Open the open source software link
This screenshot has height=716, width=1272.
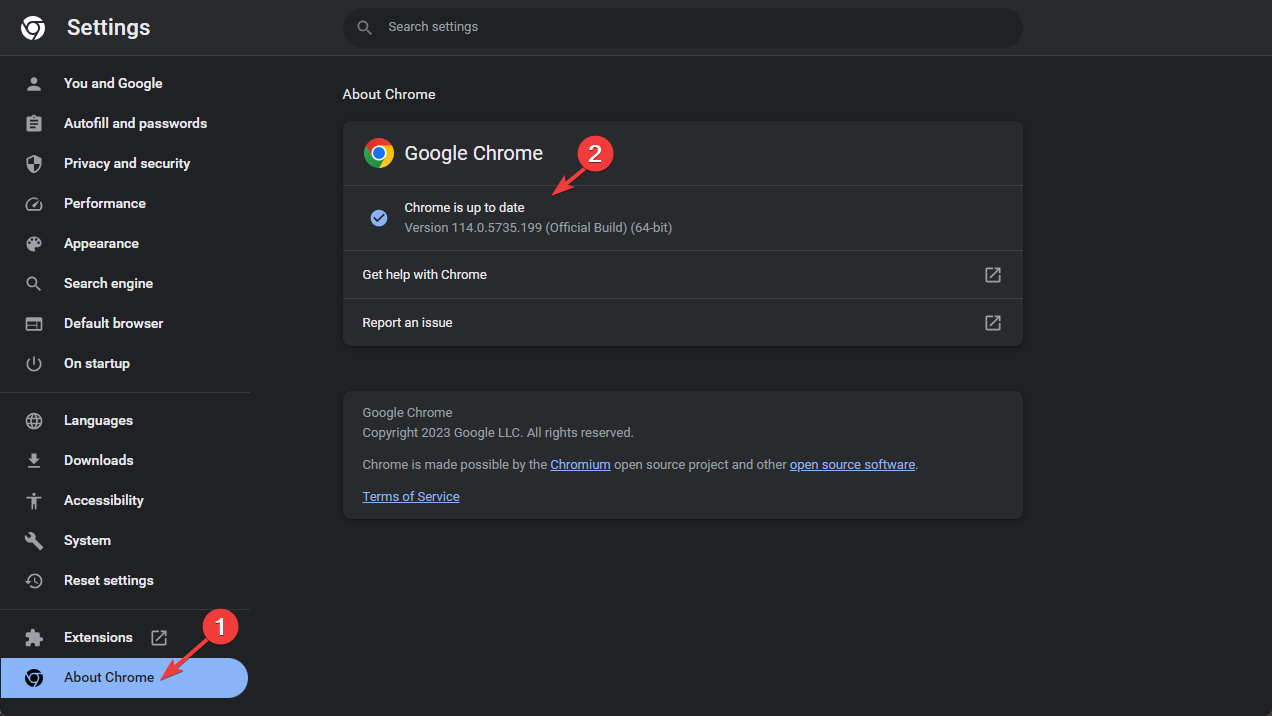tap(852, 464)
